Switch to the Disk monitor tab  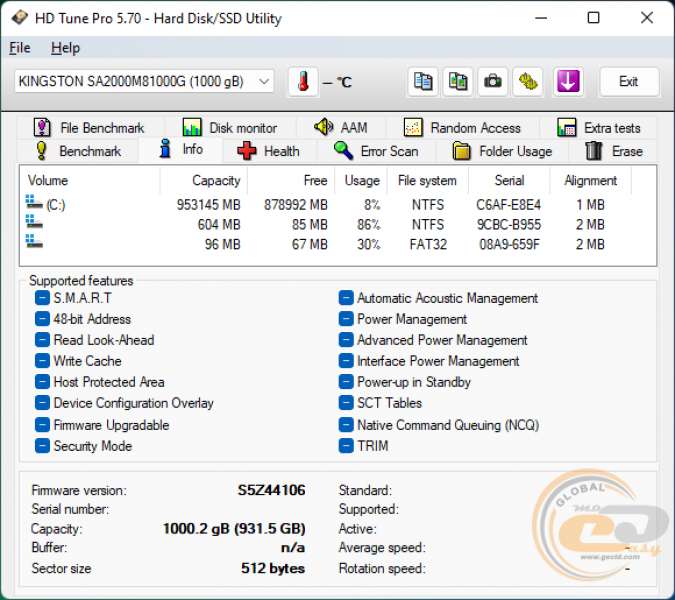[x=230, y=128]
